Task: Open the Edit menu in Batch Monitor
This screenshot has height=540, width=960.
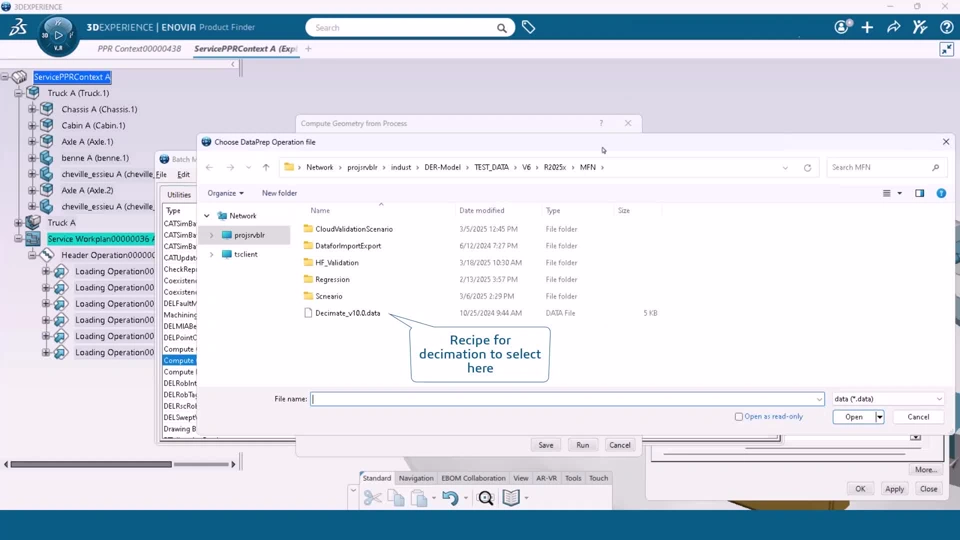Action: 183,174
